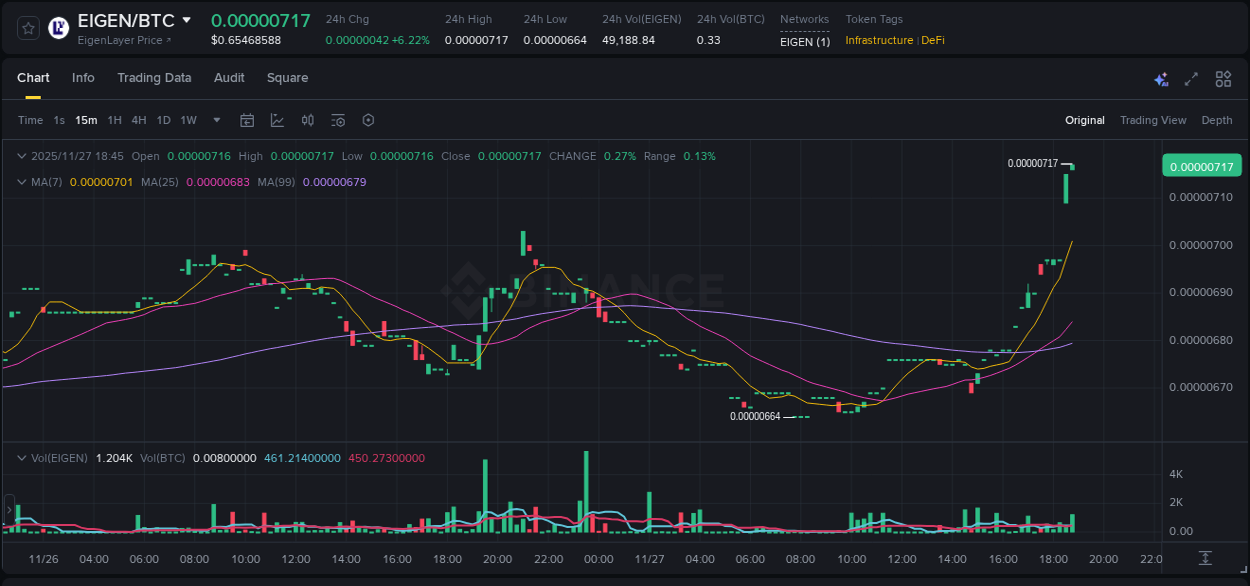Open chart settings hexagon icon
The width and height of the screenshot is (1250, 586).
368,120
